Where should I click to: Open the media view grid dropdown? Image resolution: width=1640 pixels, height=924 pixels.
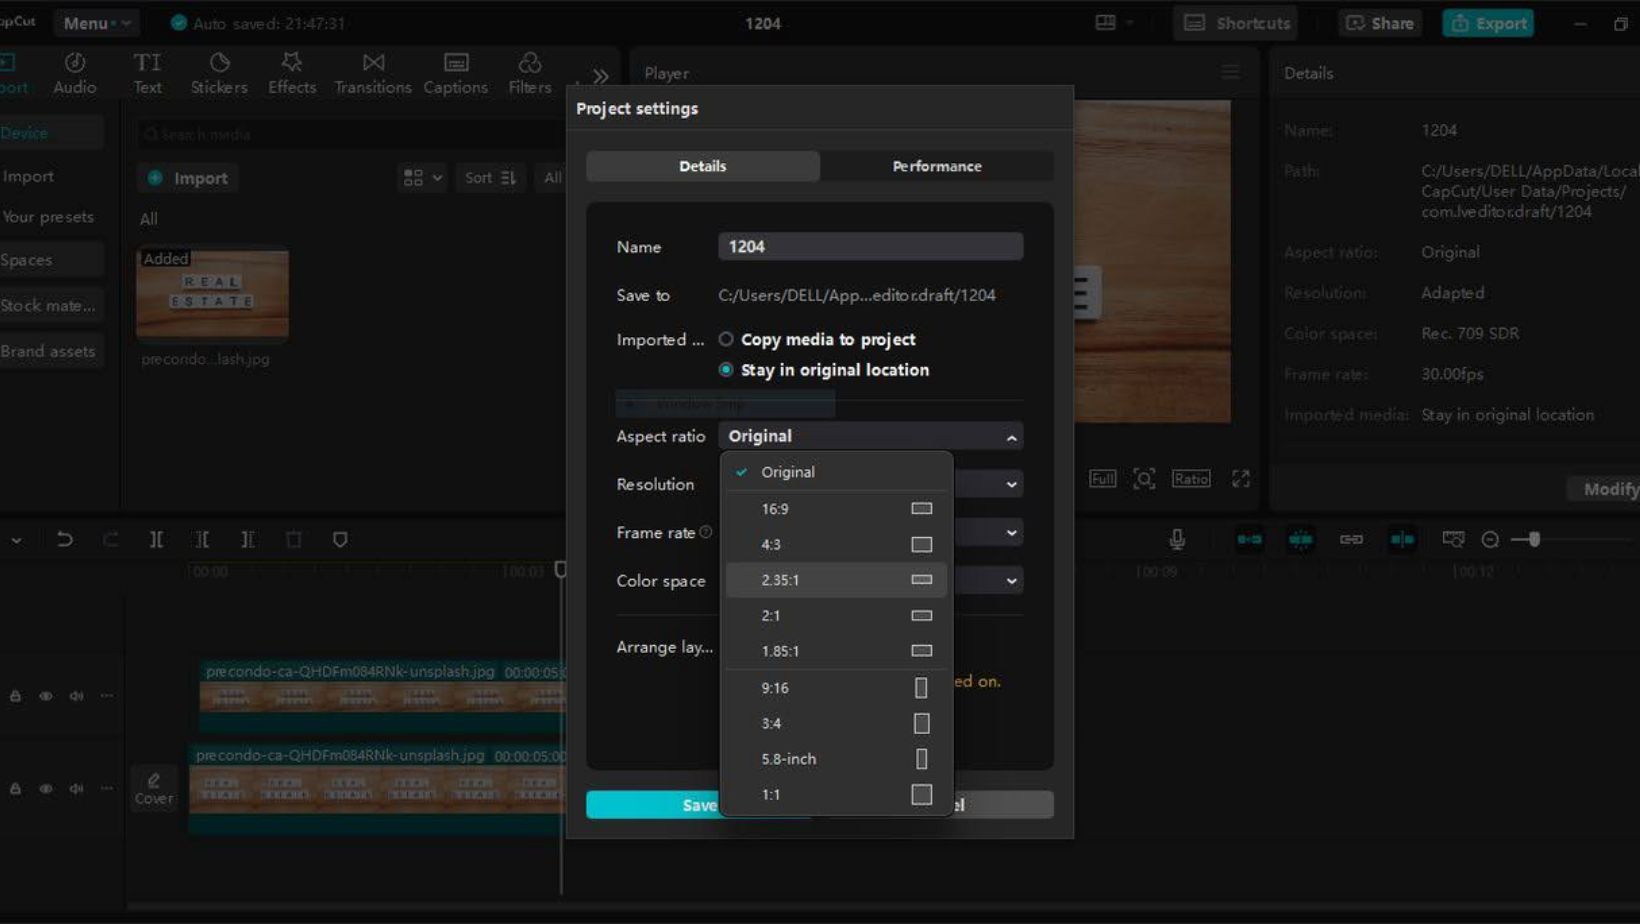click(422, 177)
